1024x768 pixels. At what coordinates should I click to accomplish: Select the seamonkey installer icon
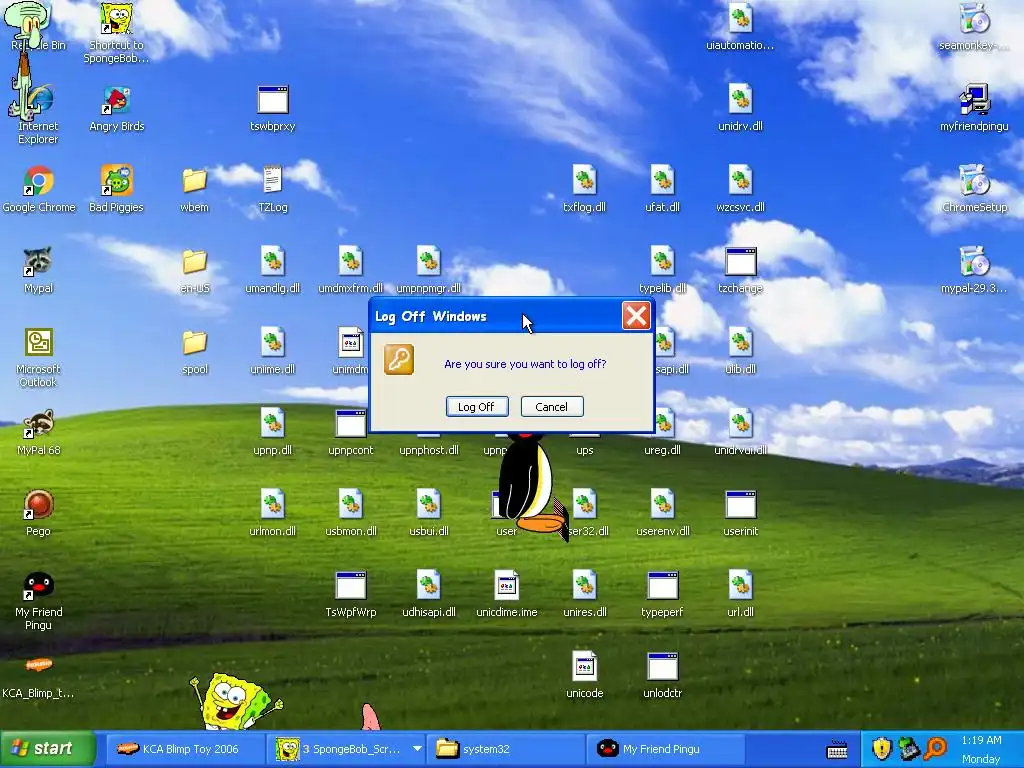click(974, 27)
